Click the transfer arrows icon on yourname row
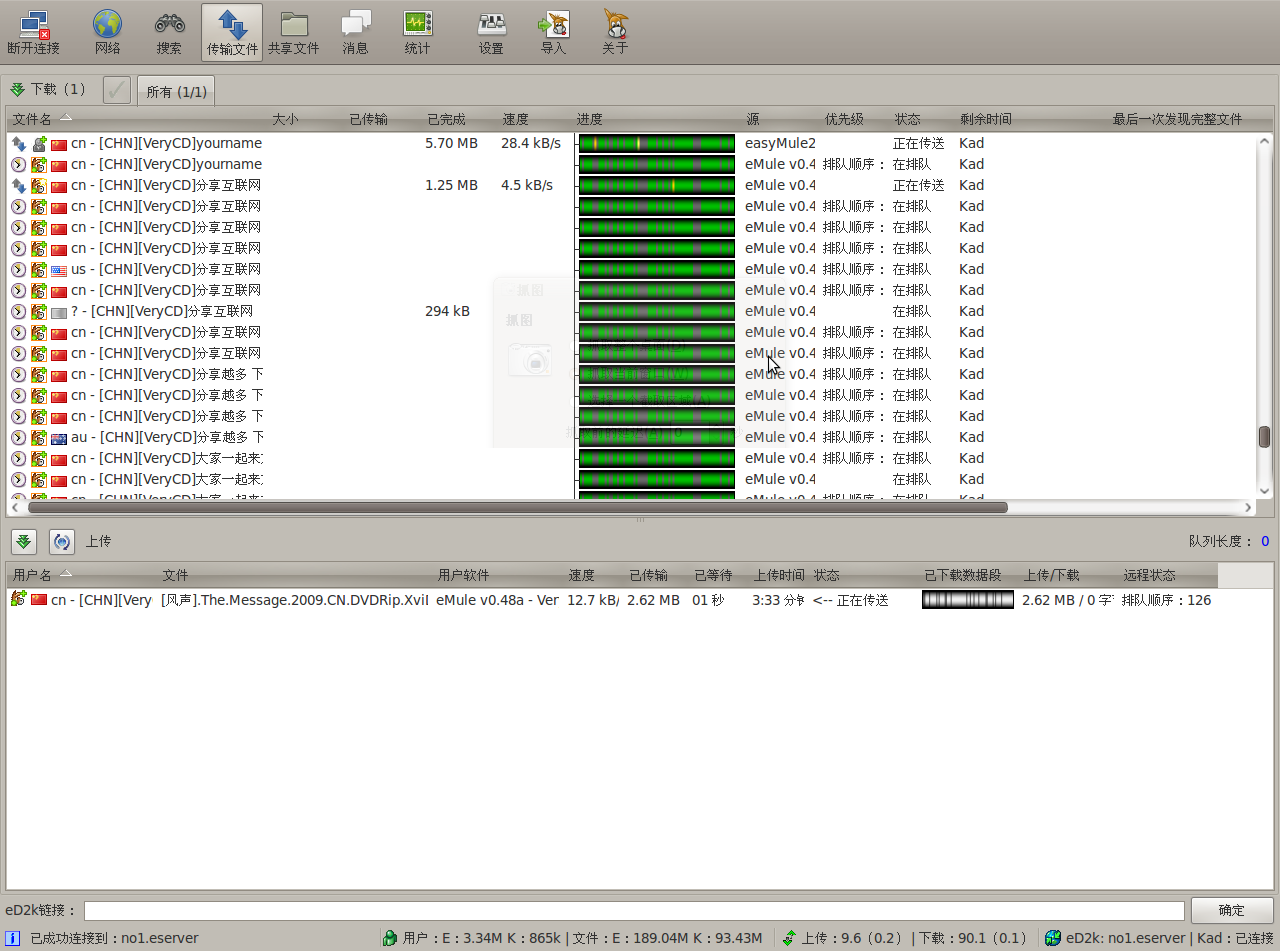Screen dimensions: 1280x951 coord(18,143)
